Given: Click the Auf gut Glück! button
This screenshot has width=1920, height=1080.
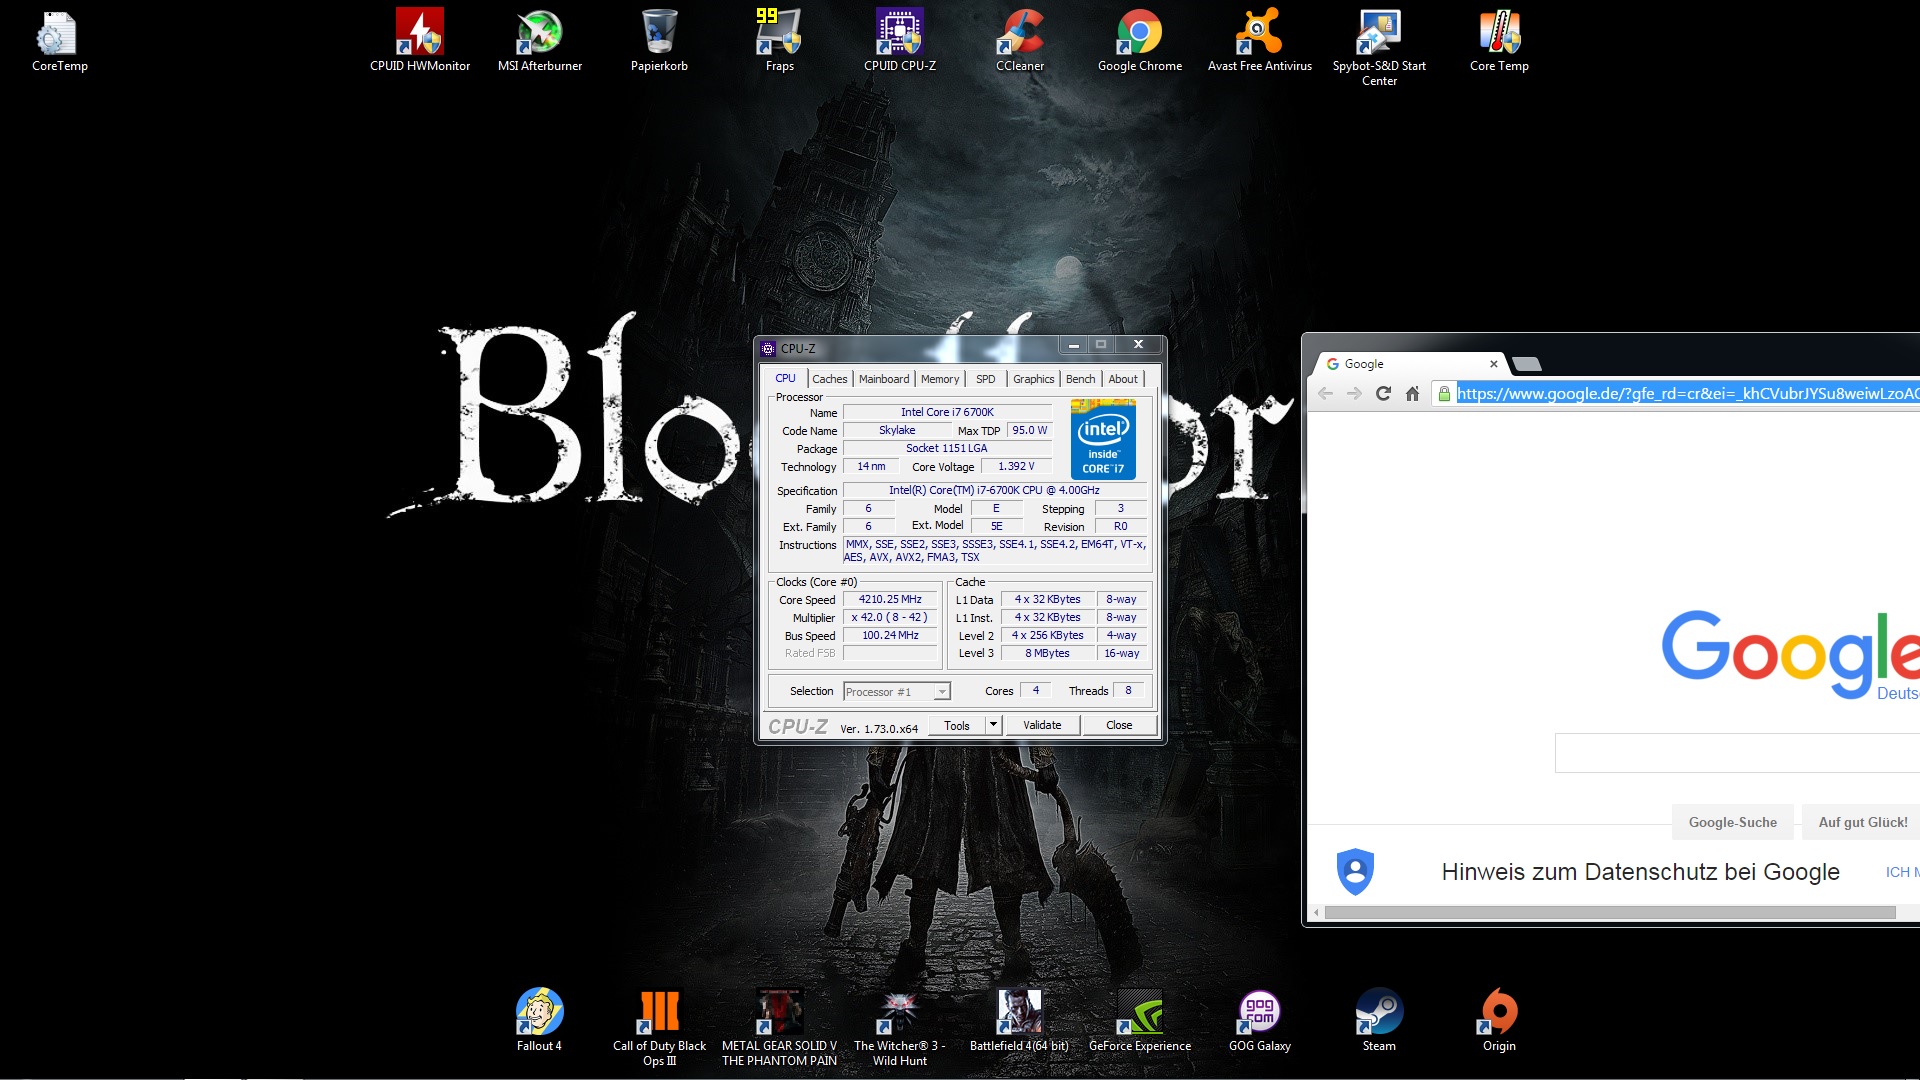Looking at the screenshot, I should coord(1862,822).
